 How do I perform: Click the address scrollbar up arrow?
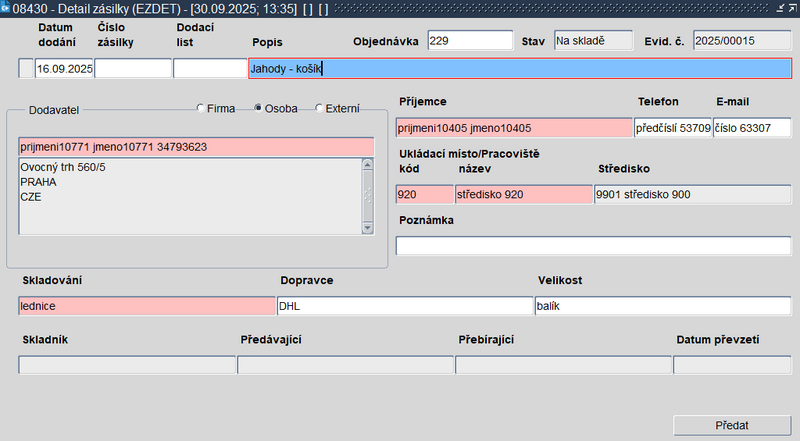pyautogui.click(x=367, y=164)
